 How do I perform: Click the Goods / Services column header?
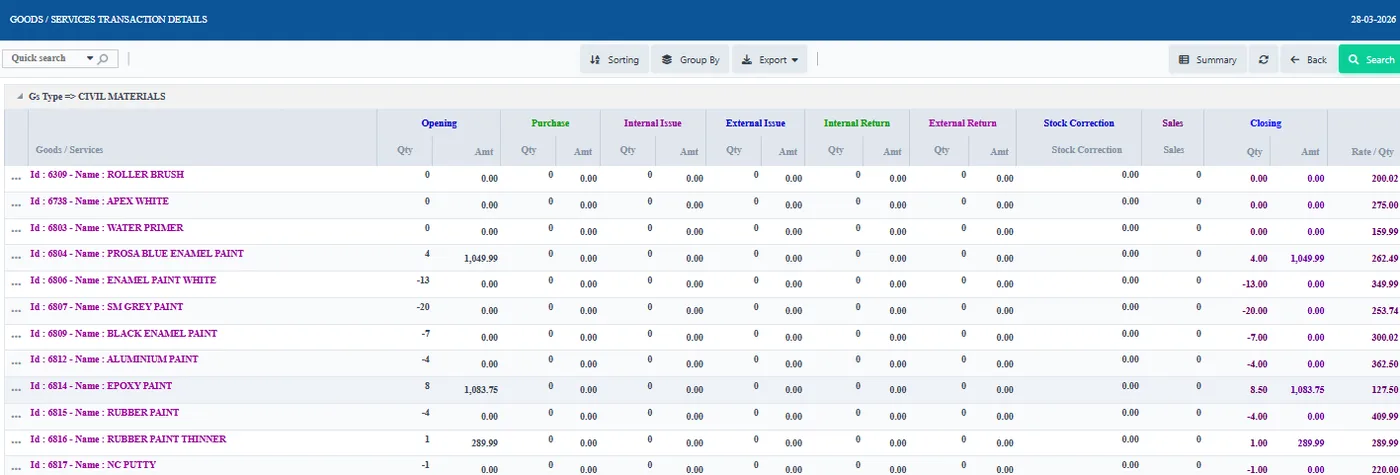(69, 150)
